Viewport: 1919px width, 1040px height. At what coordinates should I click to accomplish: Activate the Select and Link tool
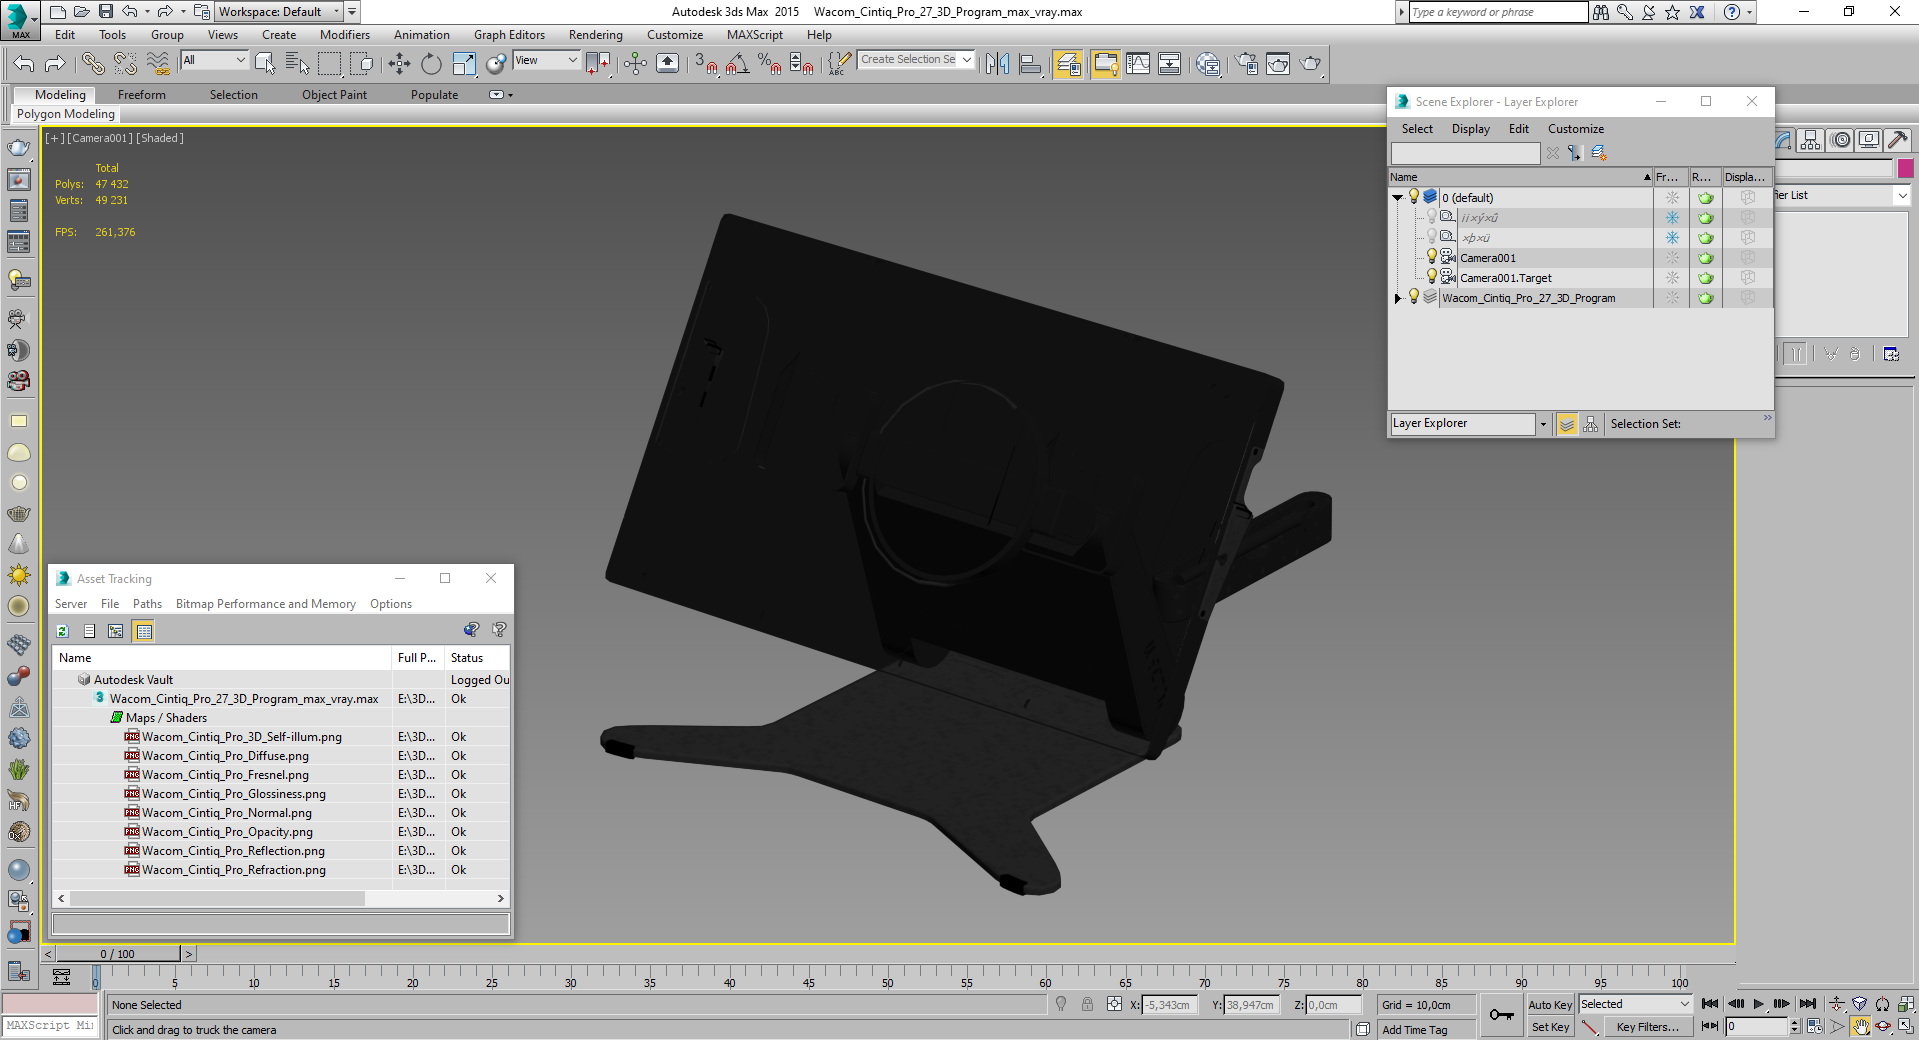pos(93,64)
